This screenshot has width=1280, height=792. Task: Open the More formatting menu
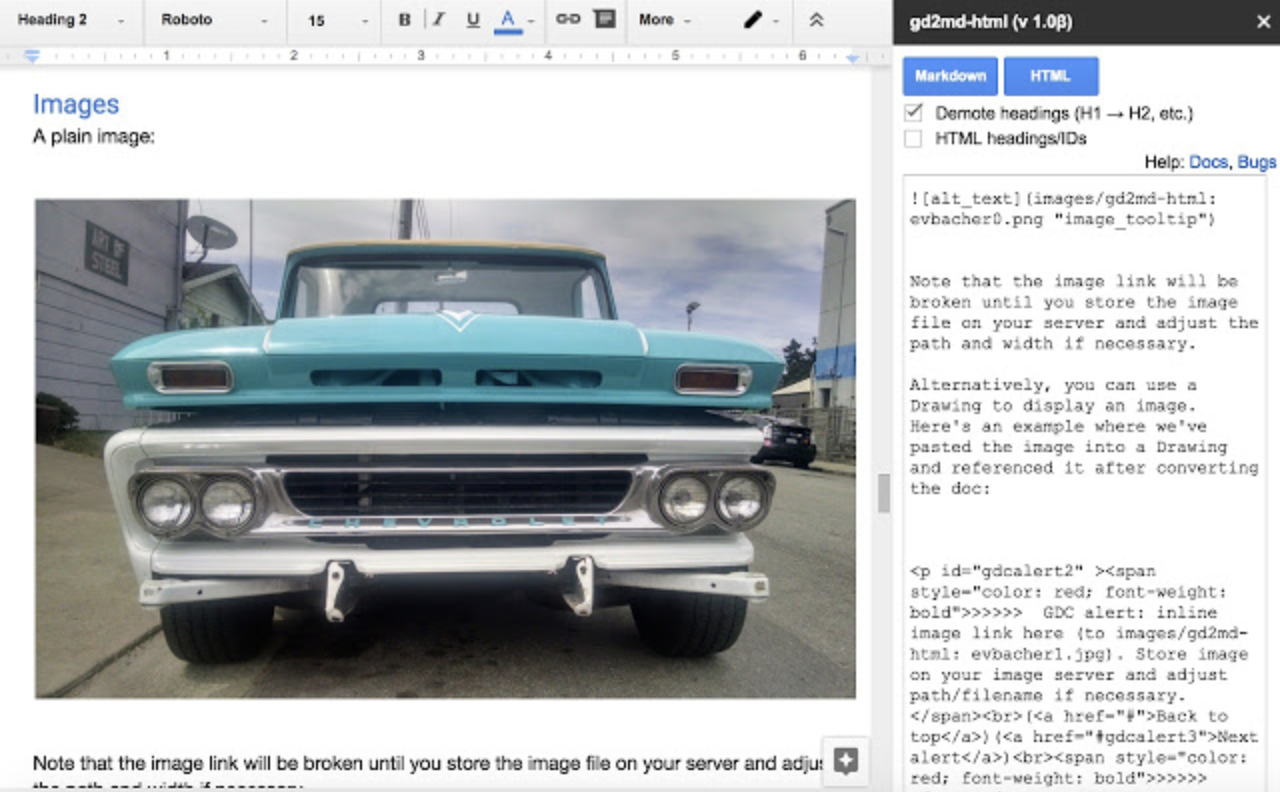(663, 19)
